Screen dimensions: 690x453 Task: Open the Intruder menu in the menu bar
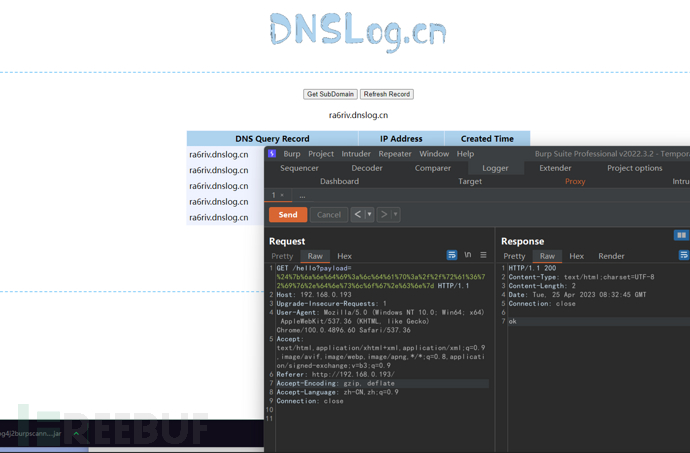pyautogui.click(x=356, y=154)
